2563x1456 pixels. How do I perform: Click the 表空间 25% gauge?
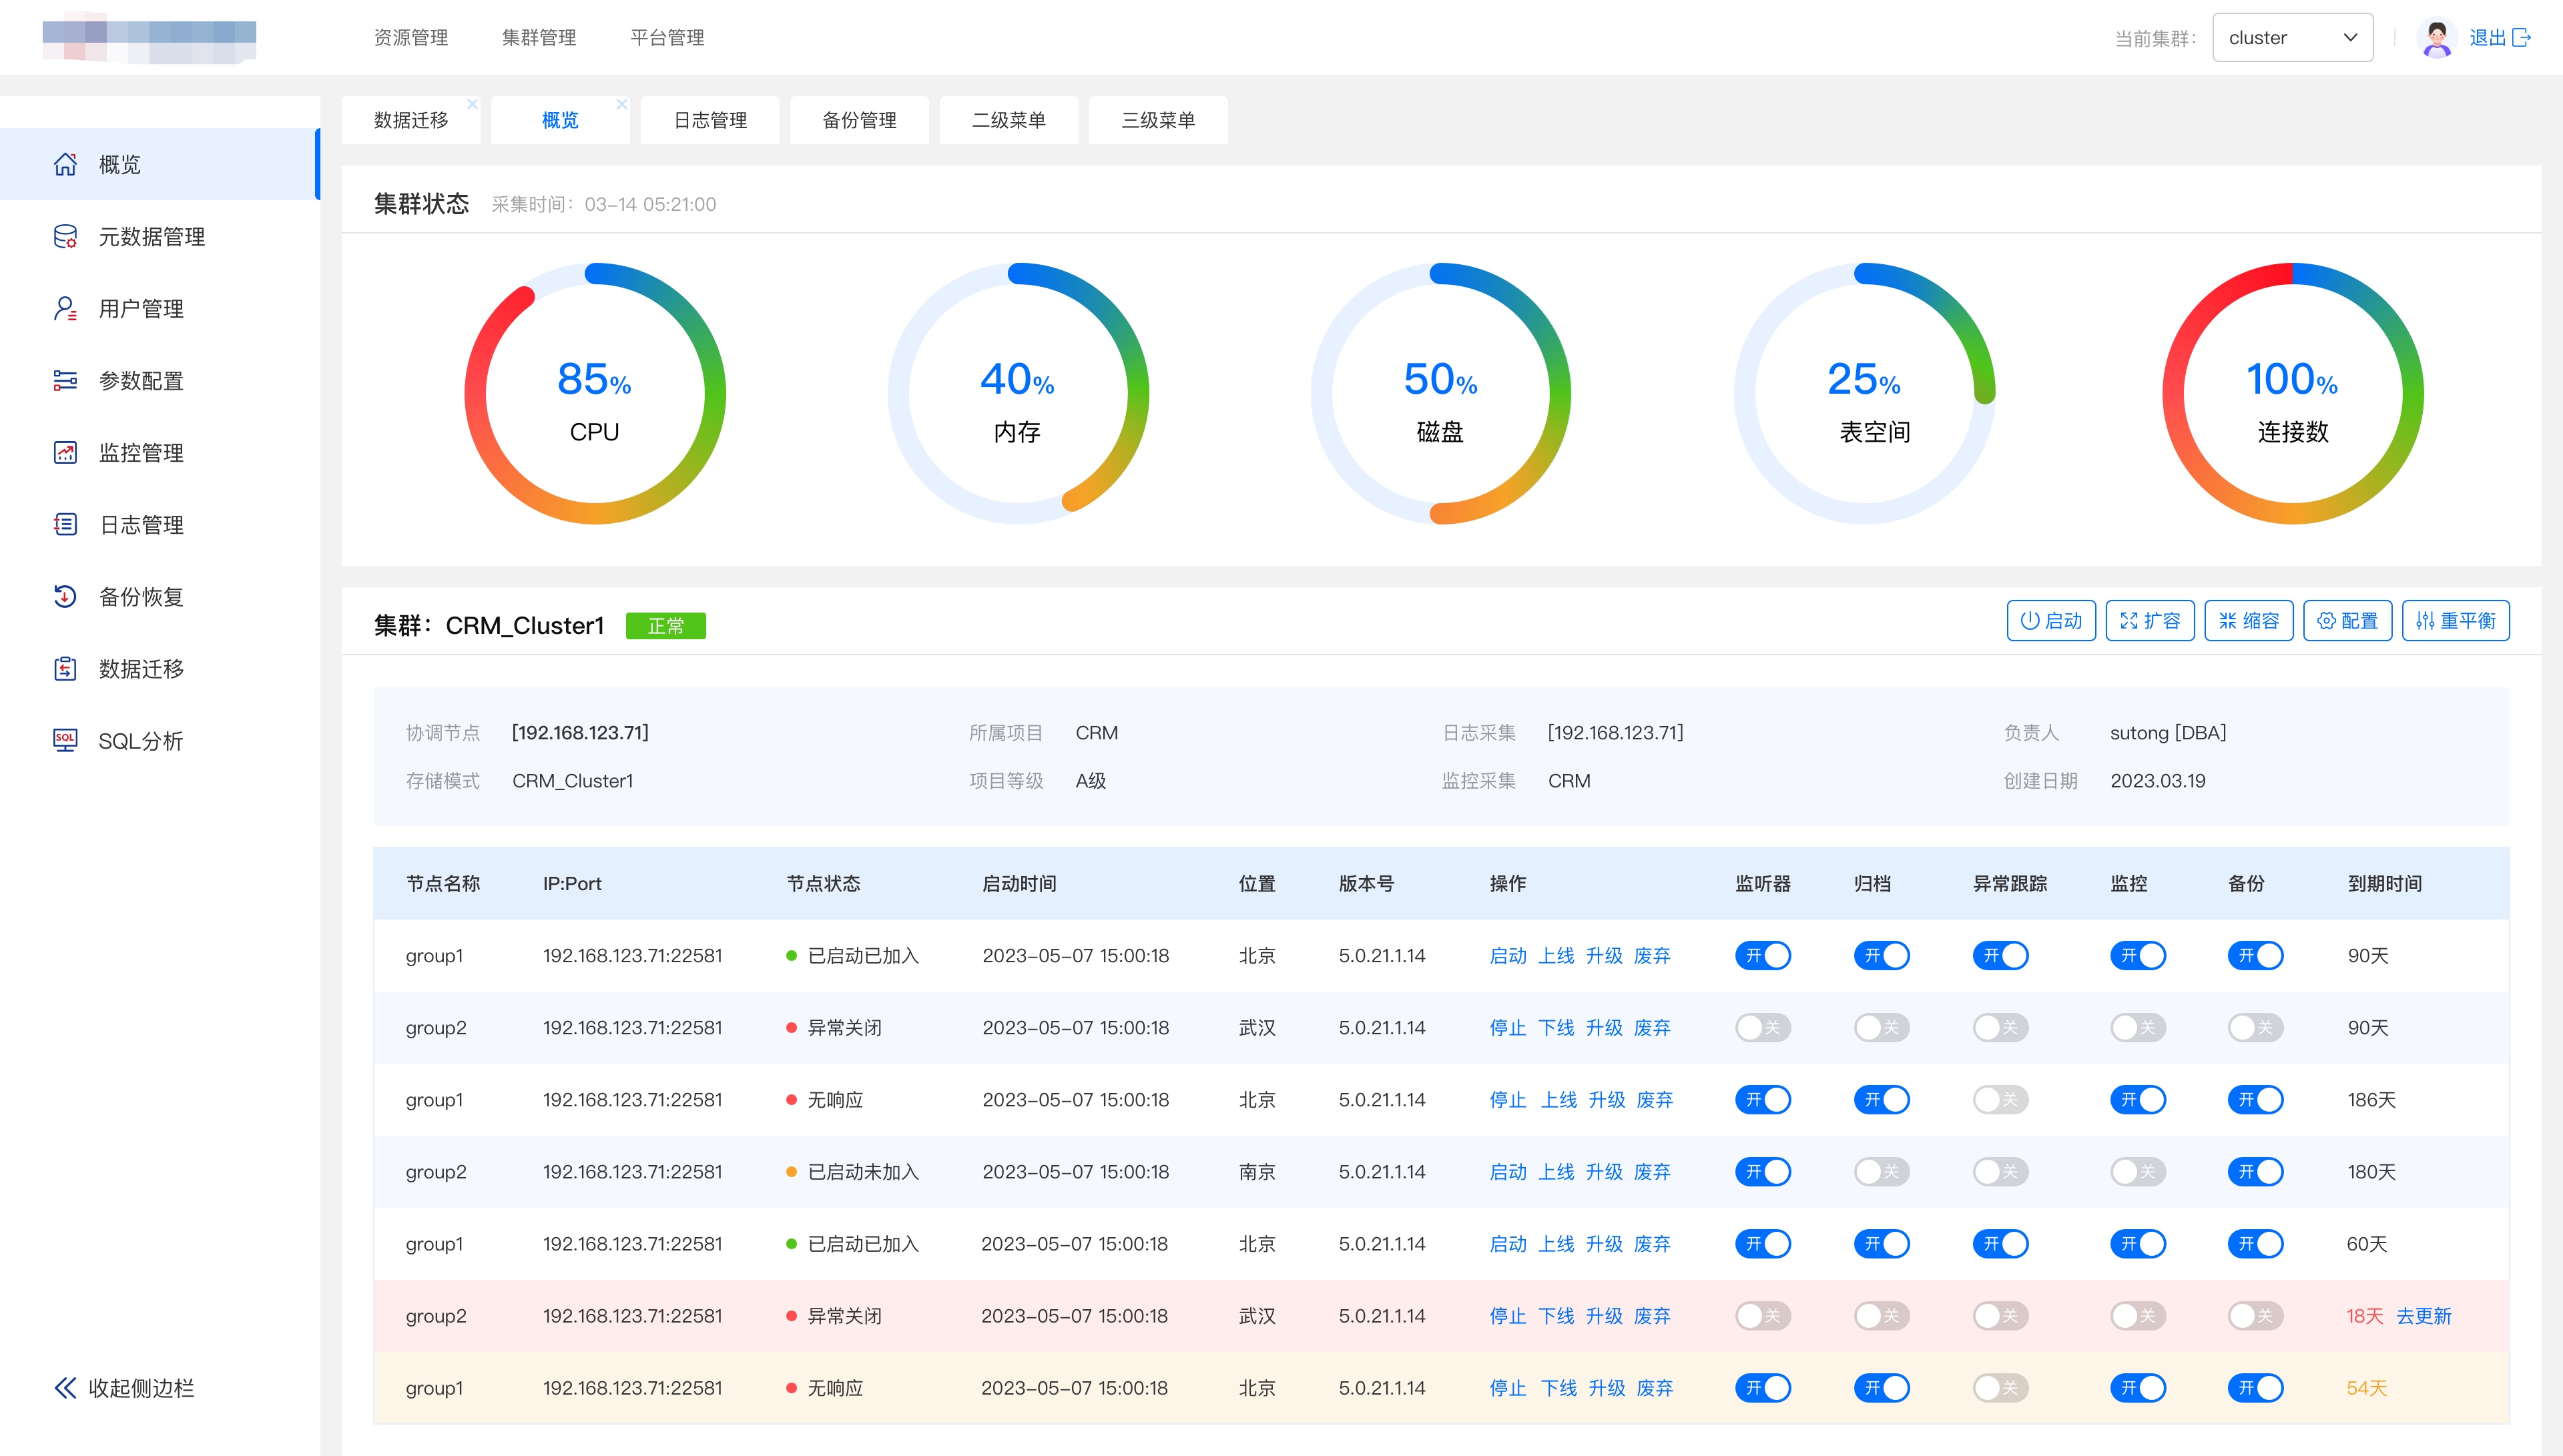(x=1865, y=393)
